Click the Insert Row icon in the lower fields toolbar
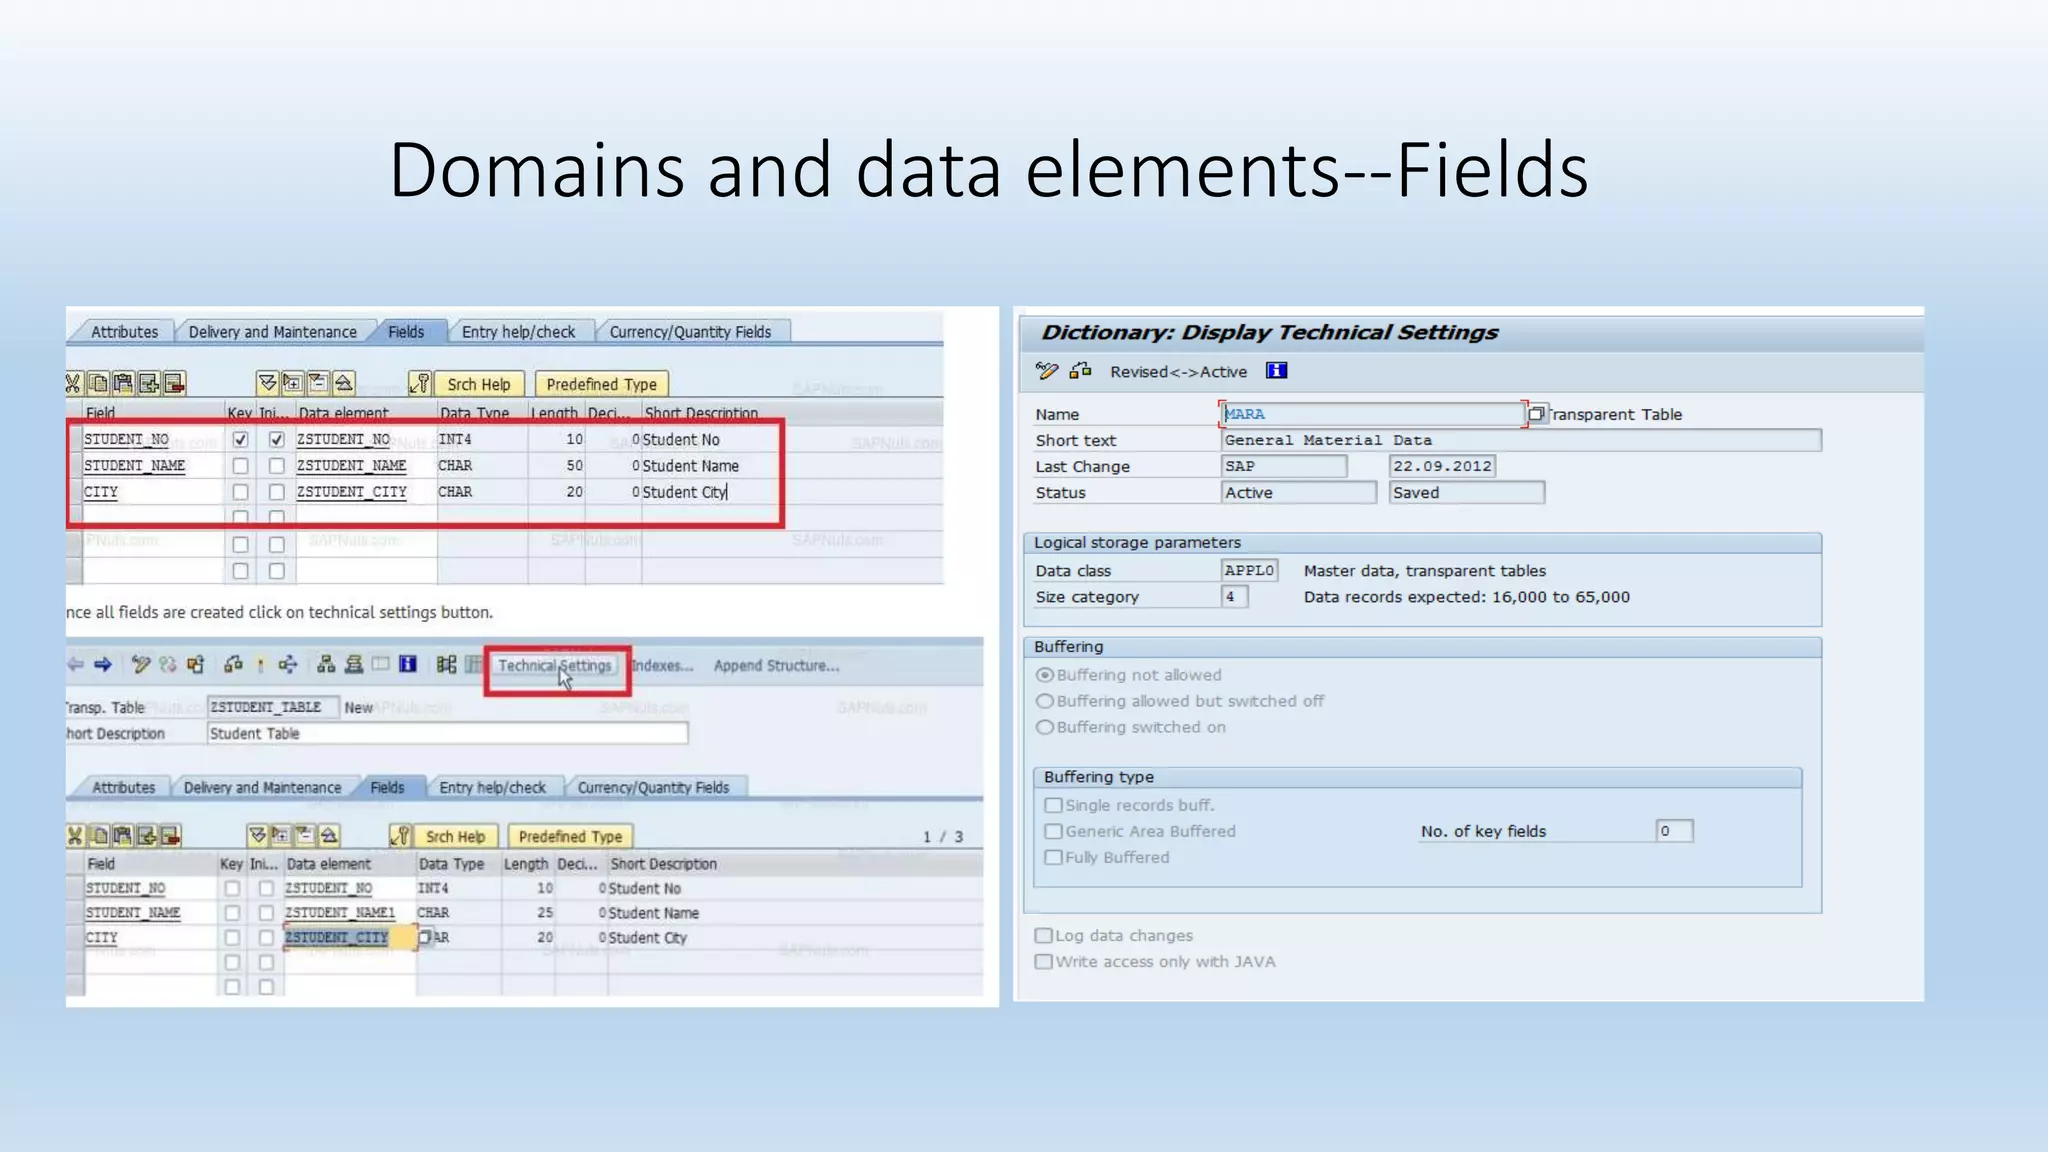The image size is (2048, 1152). click(x=147, y=836)
